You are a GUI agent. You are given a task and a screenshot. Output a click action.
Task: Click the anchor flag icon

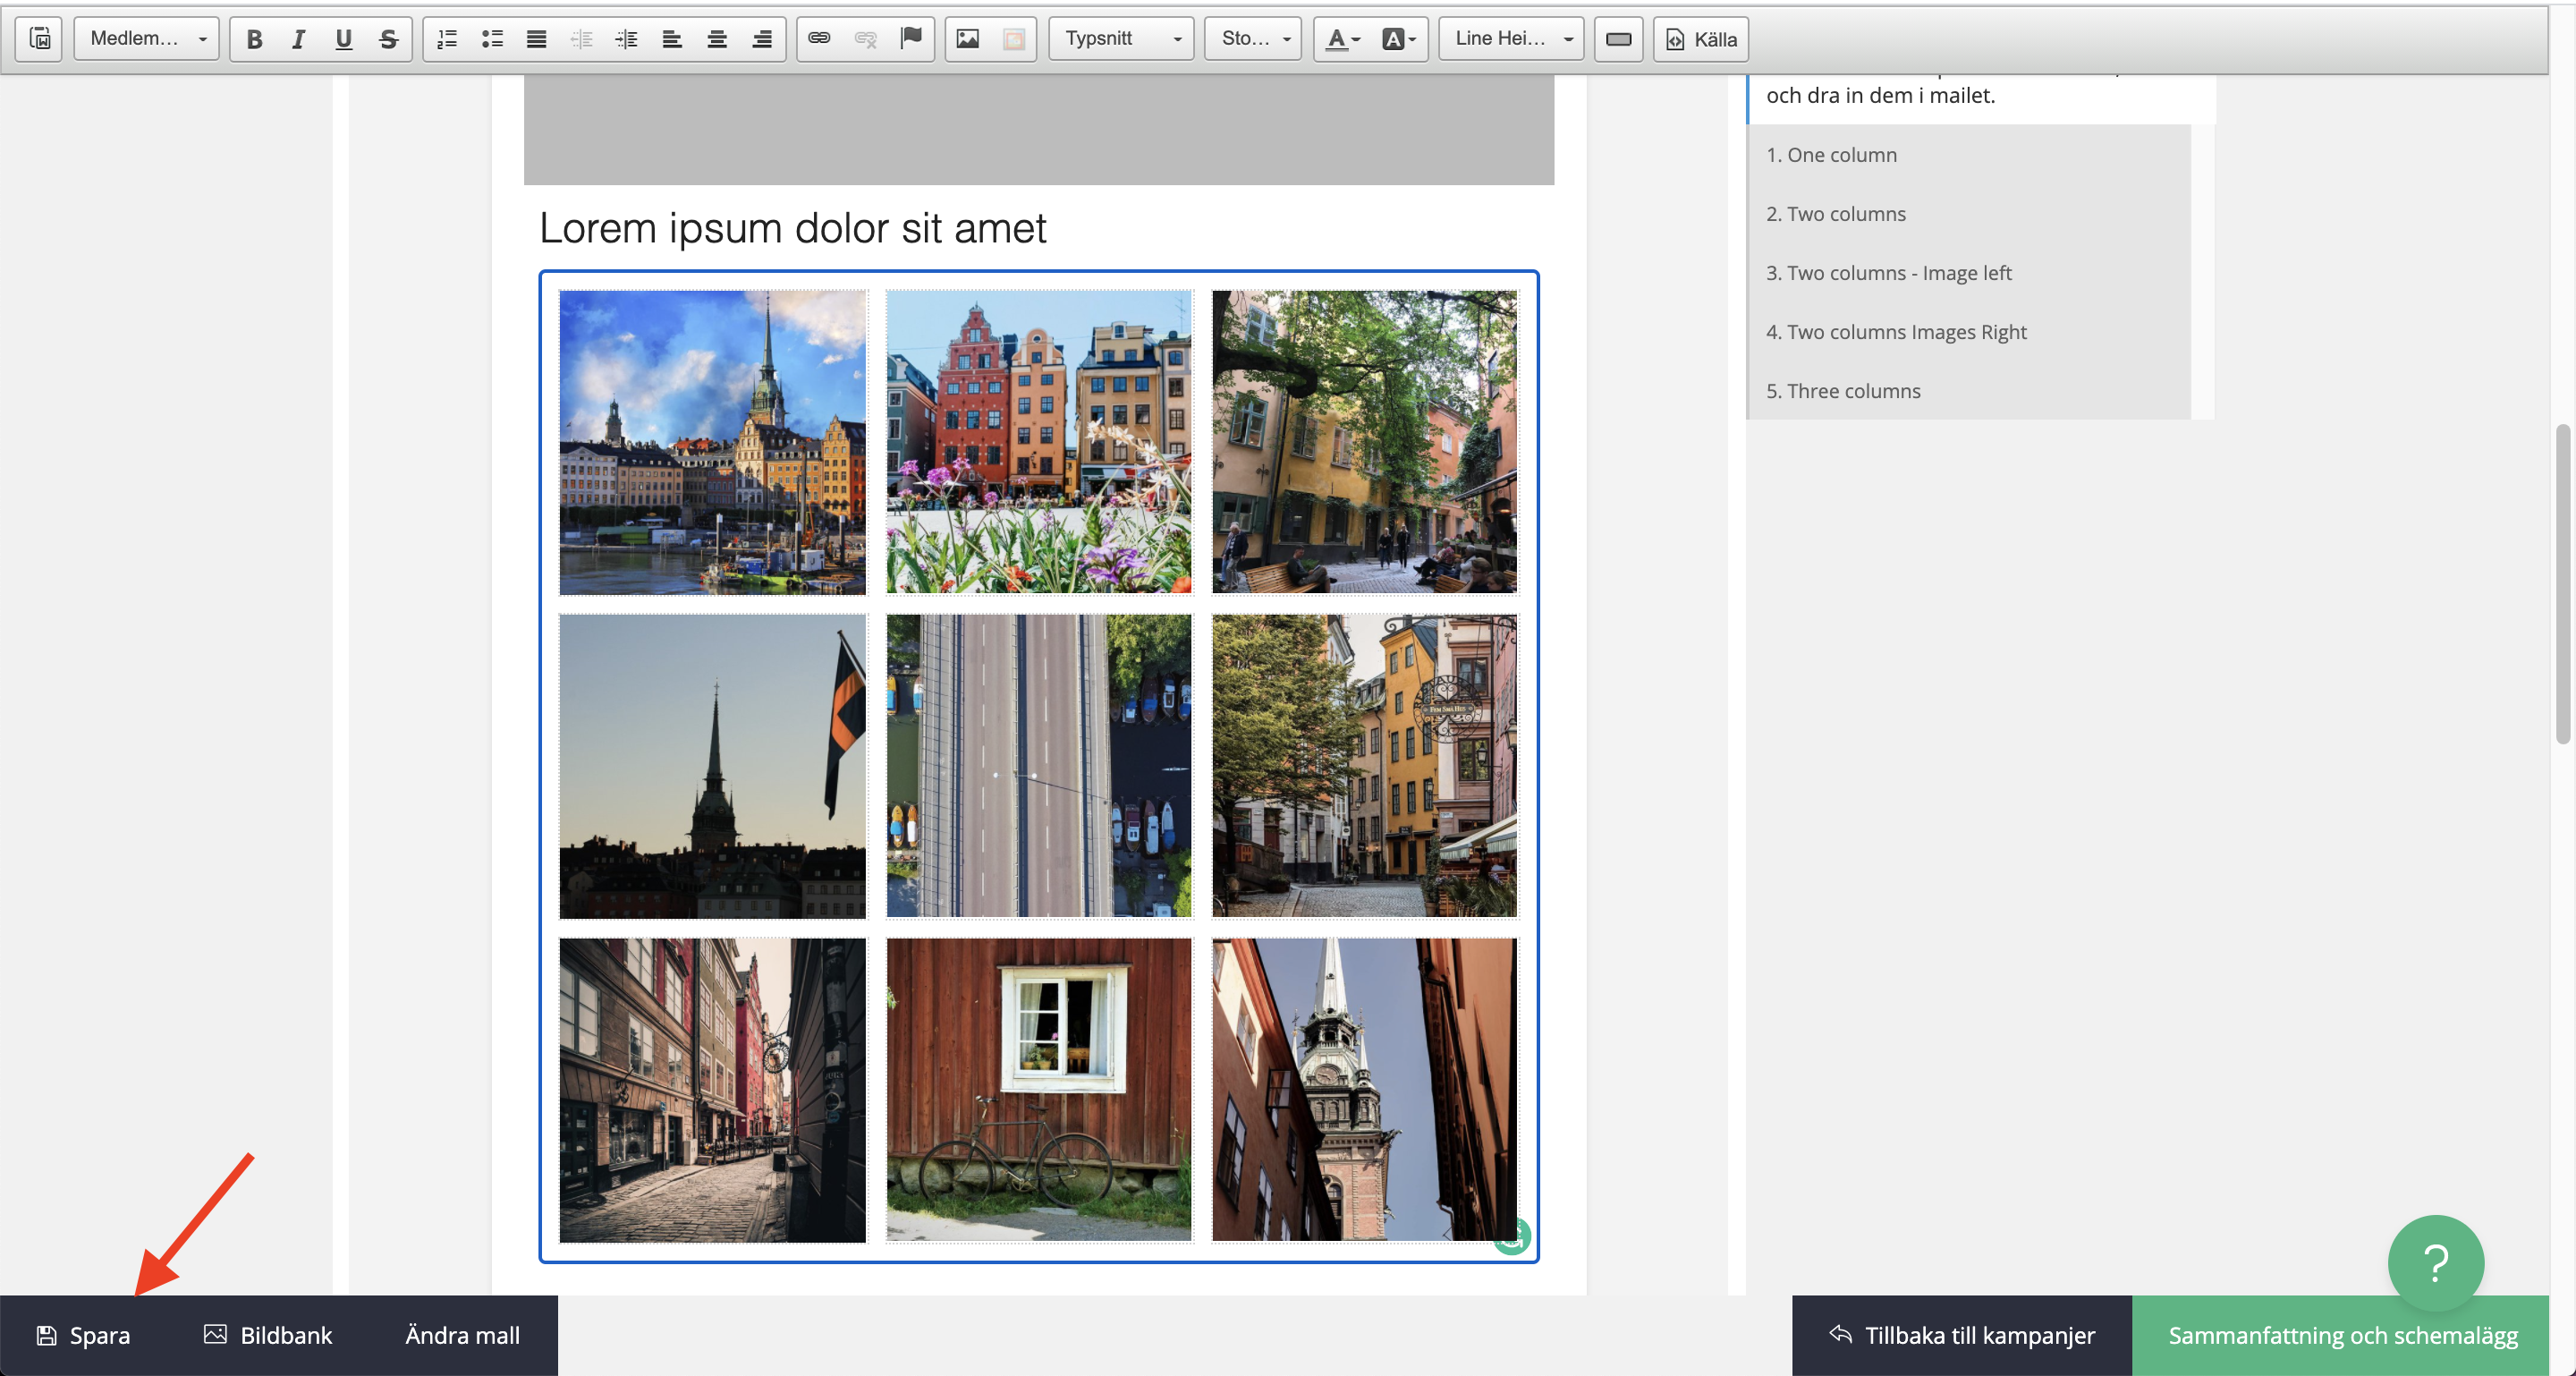point(910,39)
